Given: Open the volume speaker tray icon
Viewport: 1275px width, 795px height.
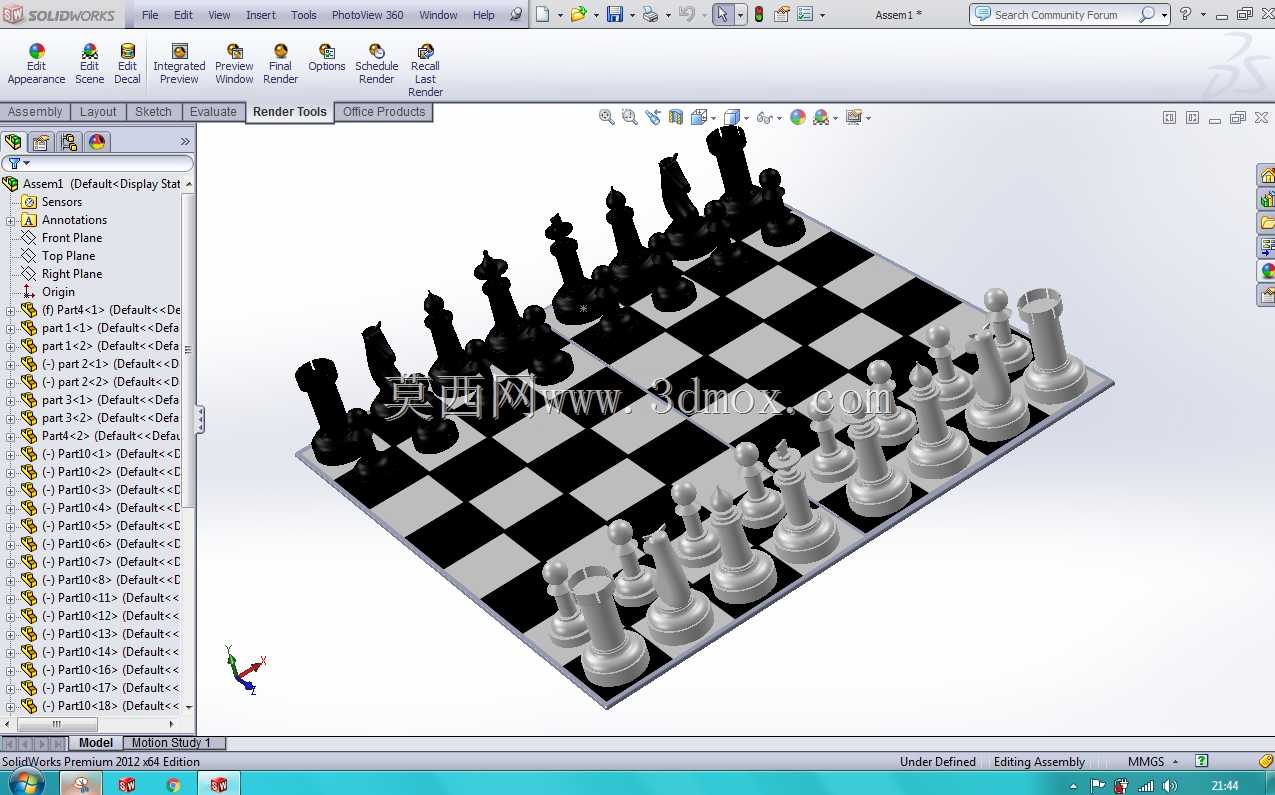Looking at the screenshot, I should pyautogui.click(x=1170, y=786).
